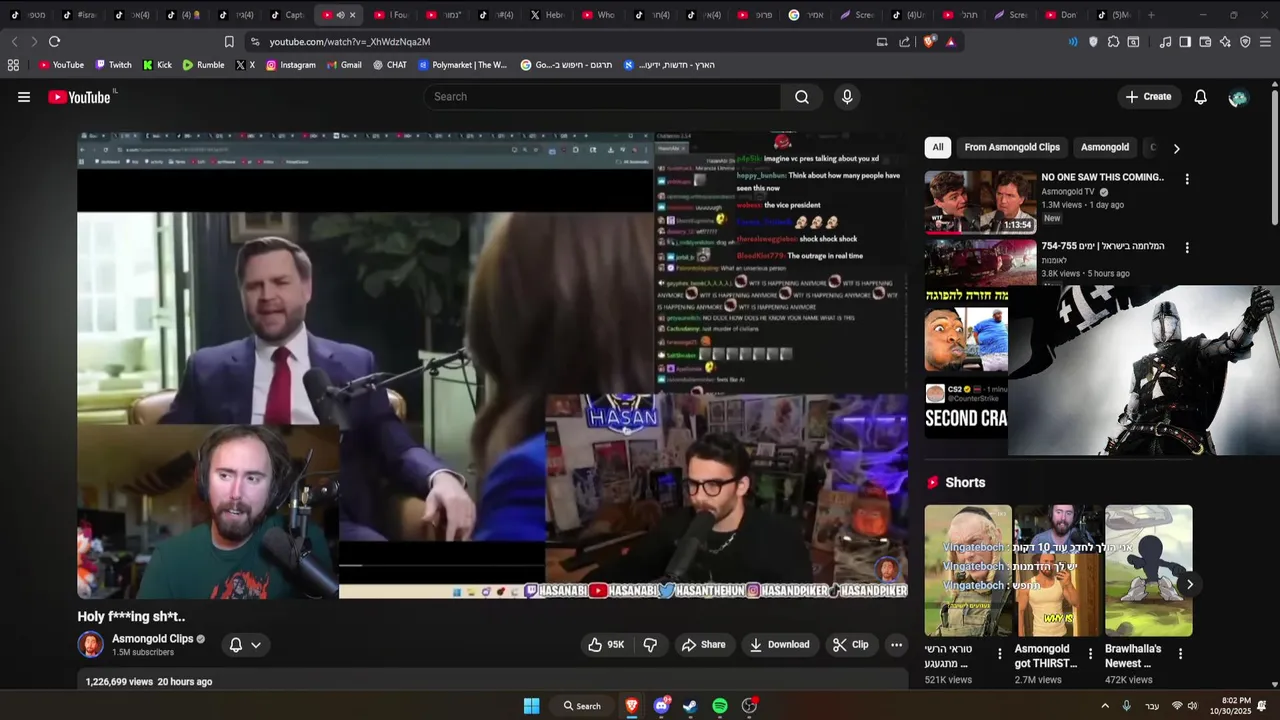Screen dimensions: 1280x720
Task: Bookmark this page in the address bar
Action: pyautogui.click(x=229, y=42)
